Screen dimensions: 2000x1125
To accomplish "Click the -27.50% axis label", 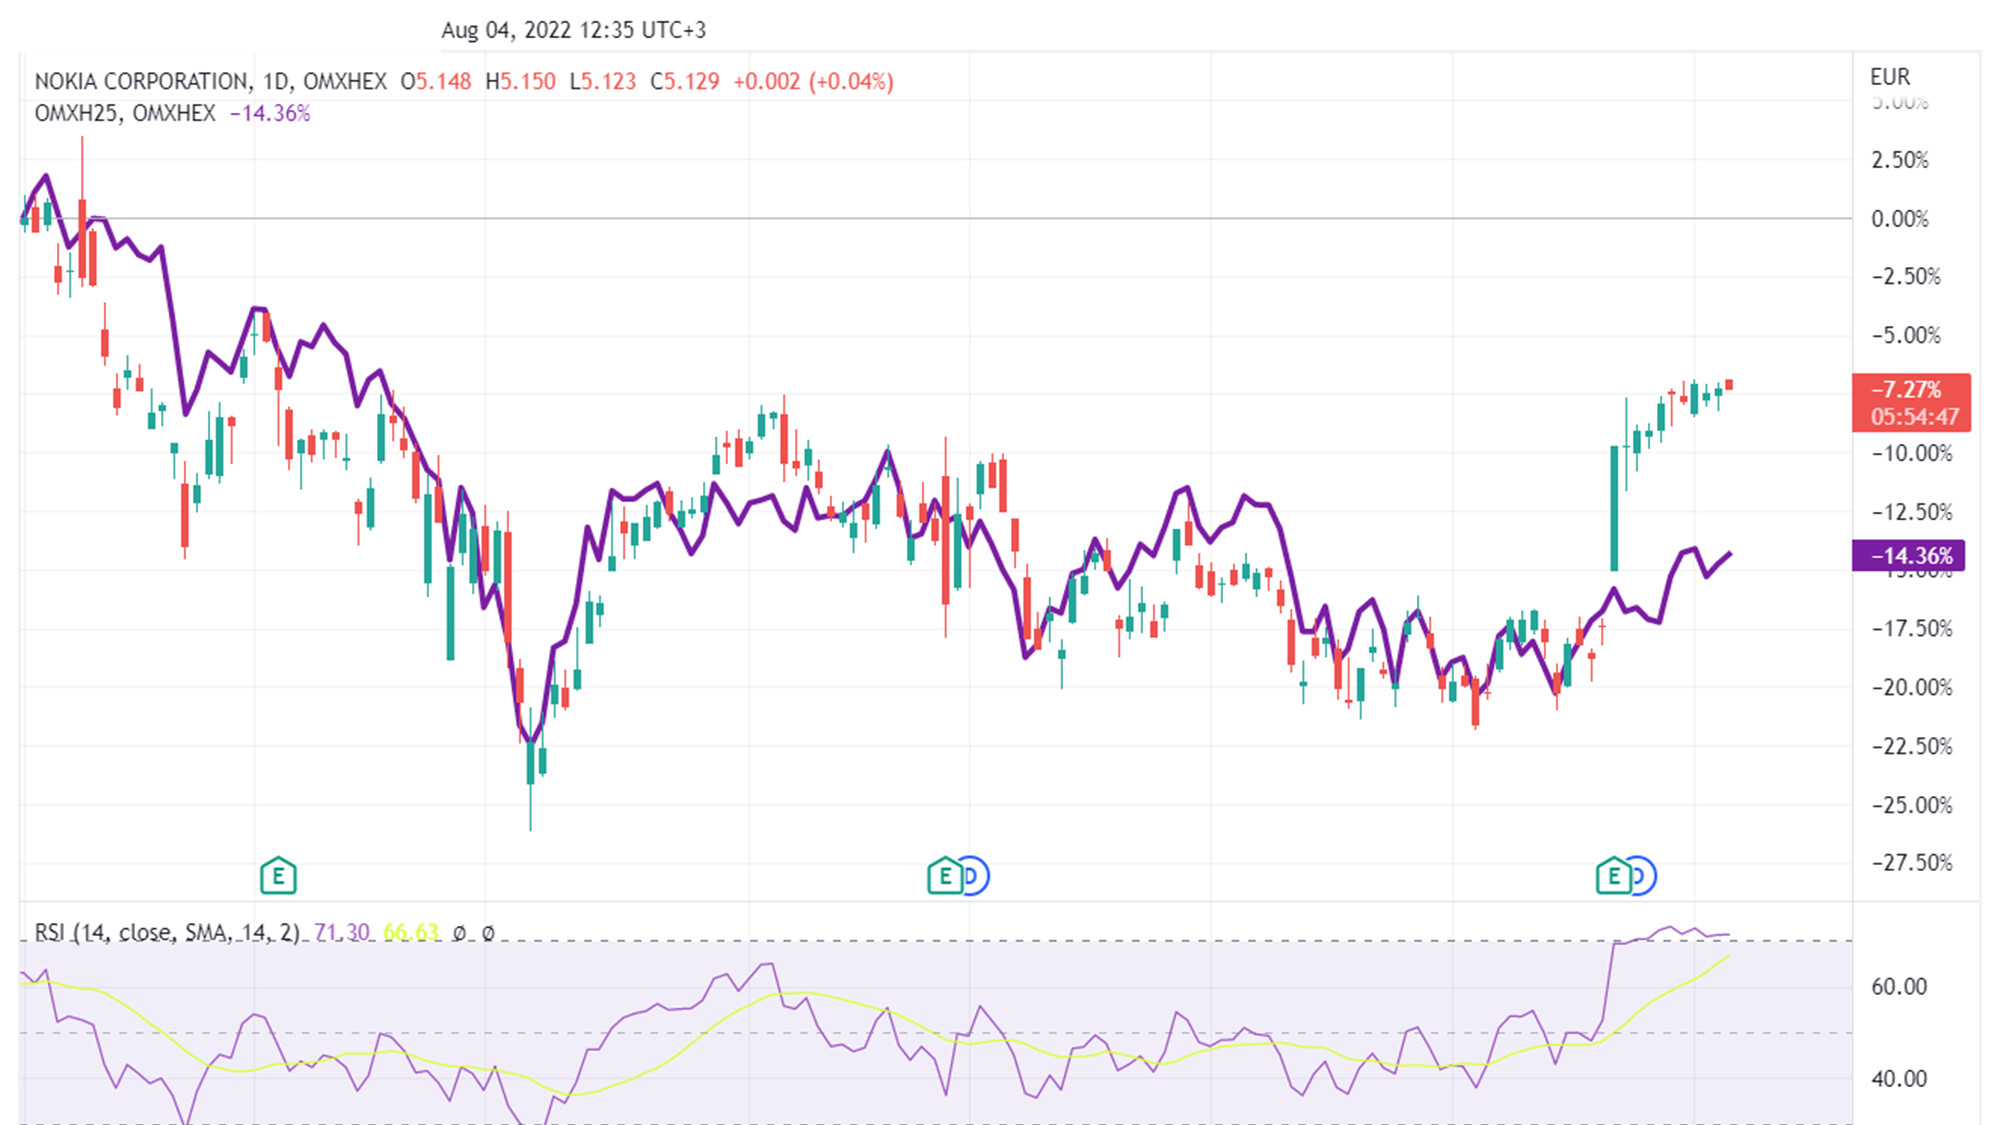I will click(1912, 862).
